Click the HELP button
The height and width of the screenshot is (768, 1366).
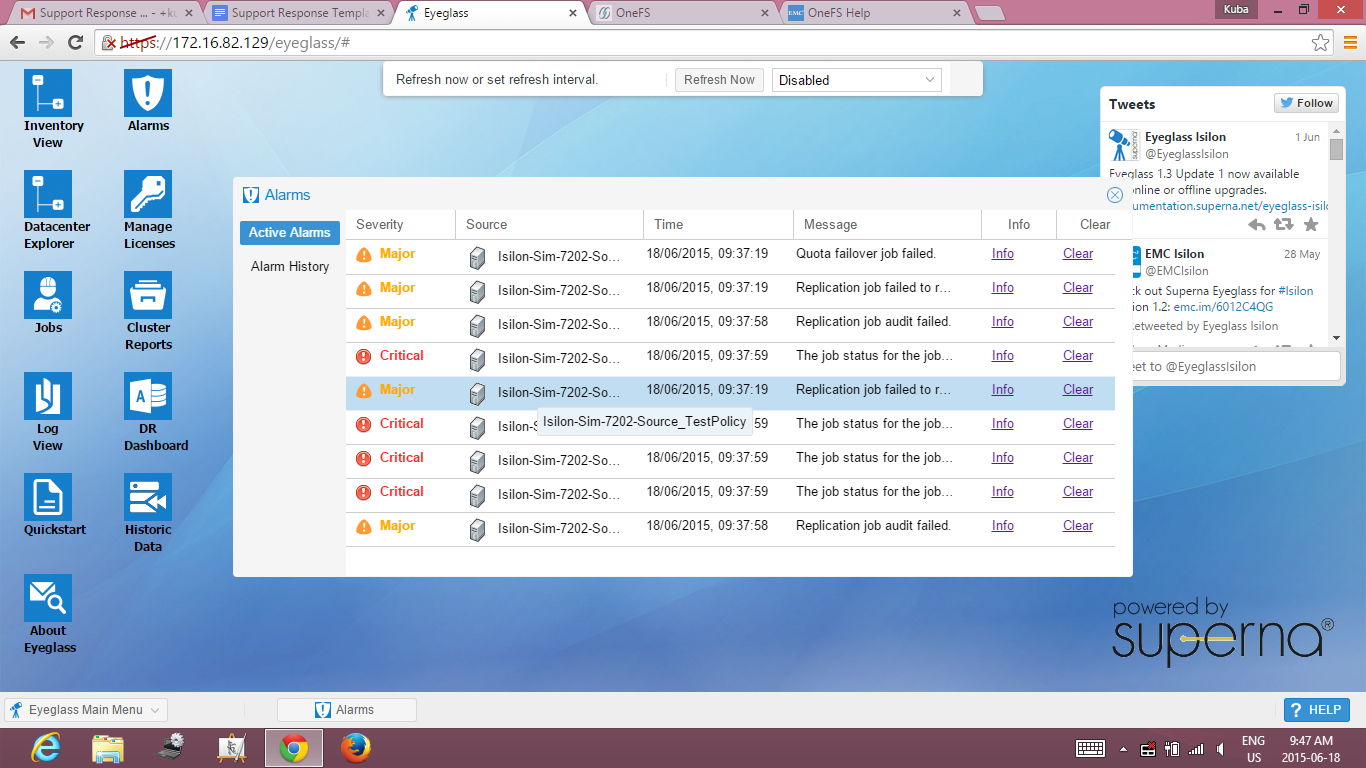coord(1315,710)
